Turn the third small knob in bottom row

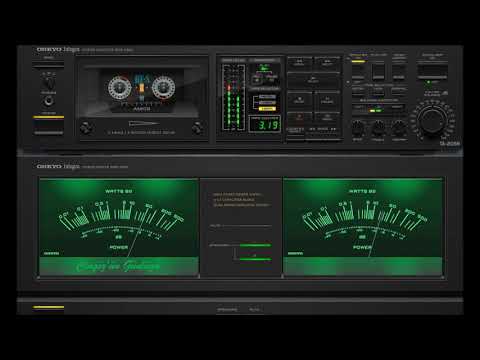click(x=399, y=127)
